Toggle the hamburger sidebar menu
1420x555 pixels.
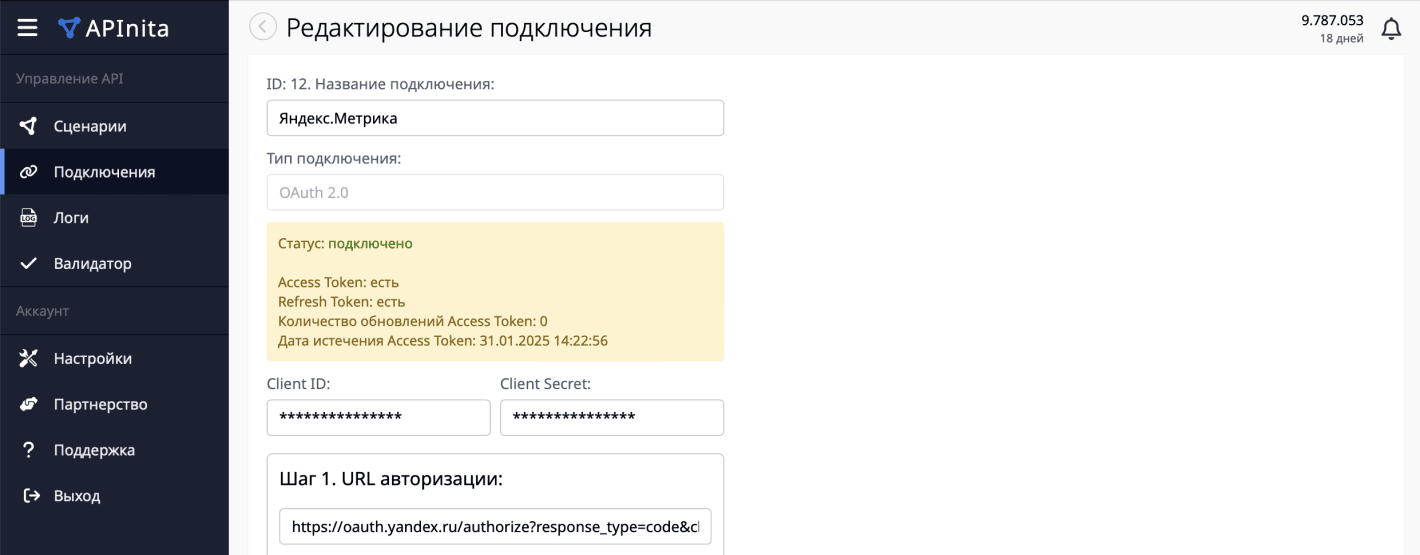coord(27,28)
